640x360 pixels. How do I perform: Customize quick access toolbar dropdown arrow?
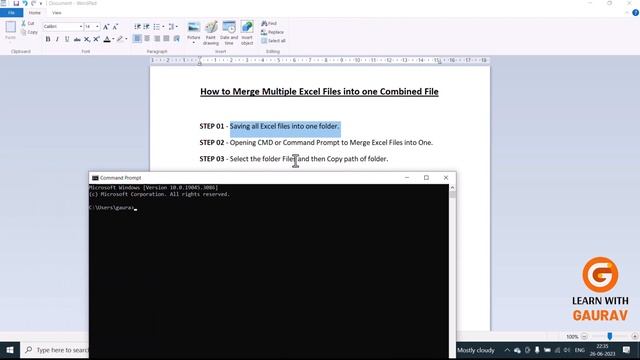41,4
